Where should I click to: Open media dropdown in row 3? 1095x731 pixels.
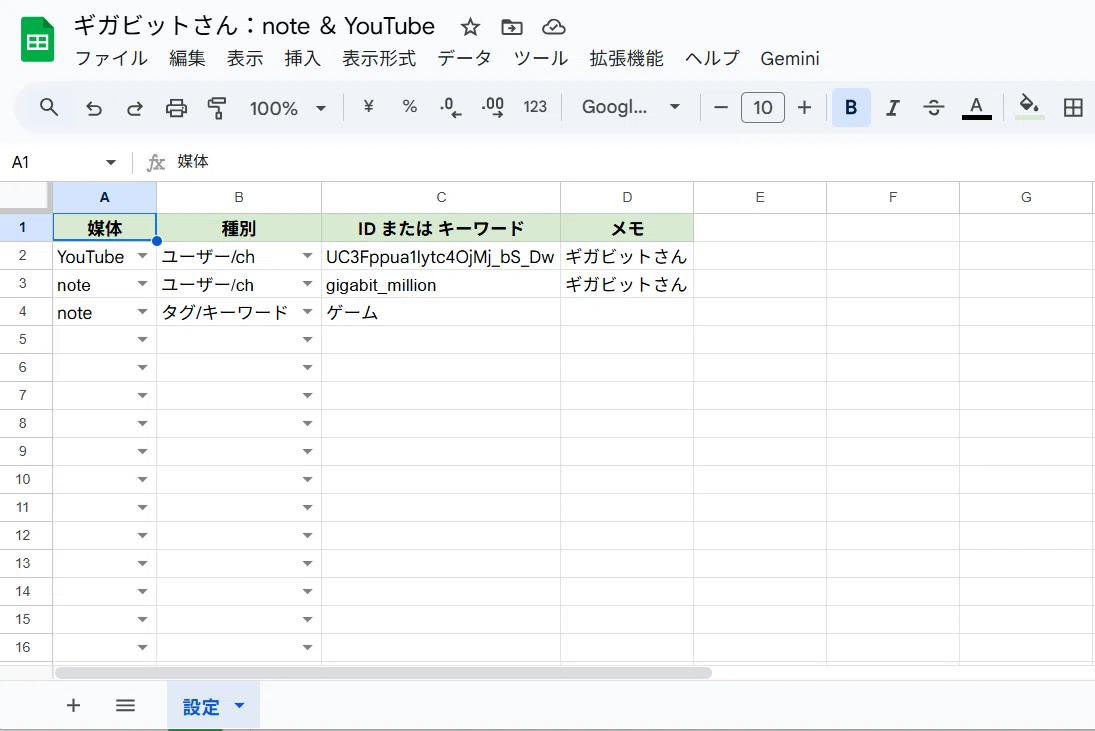pos(142,284)
